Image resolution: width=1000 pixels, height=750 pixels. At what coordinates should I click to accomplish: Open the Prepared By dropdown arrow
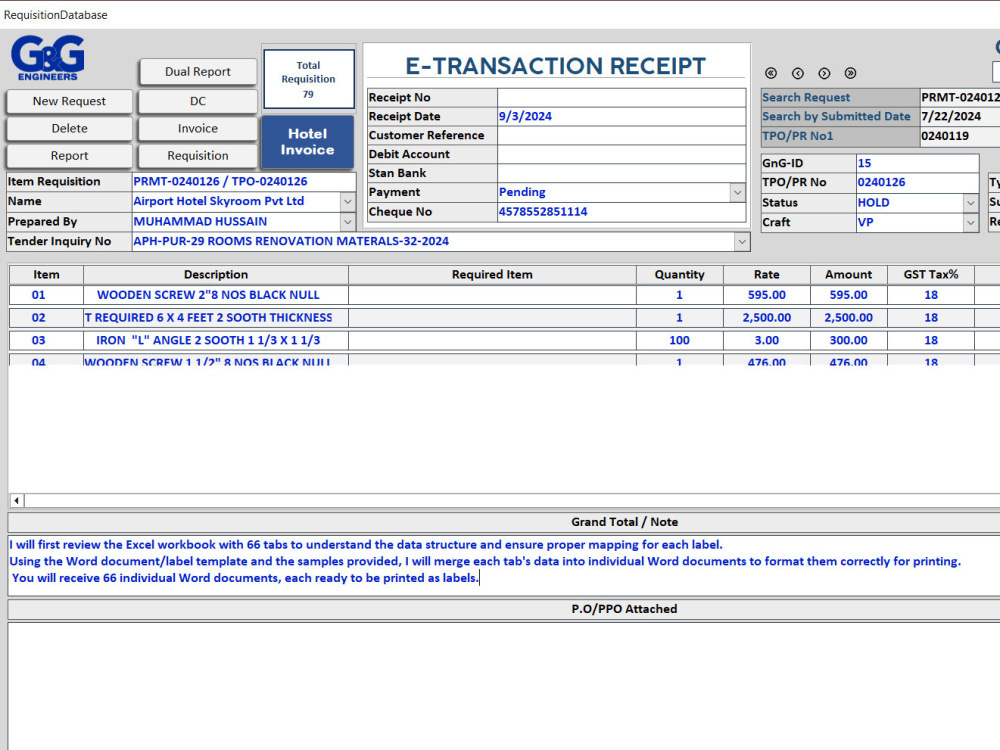coord(348,222)
